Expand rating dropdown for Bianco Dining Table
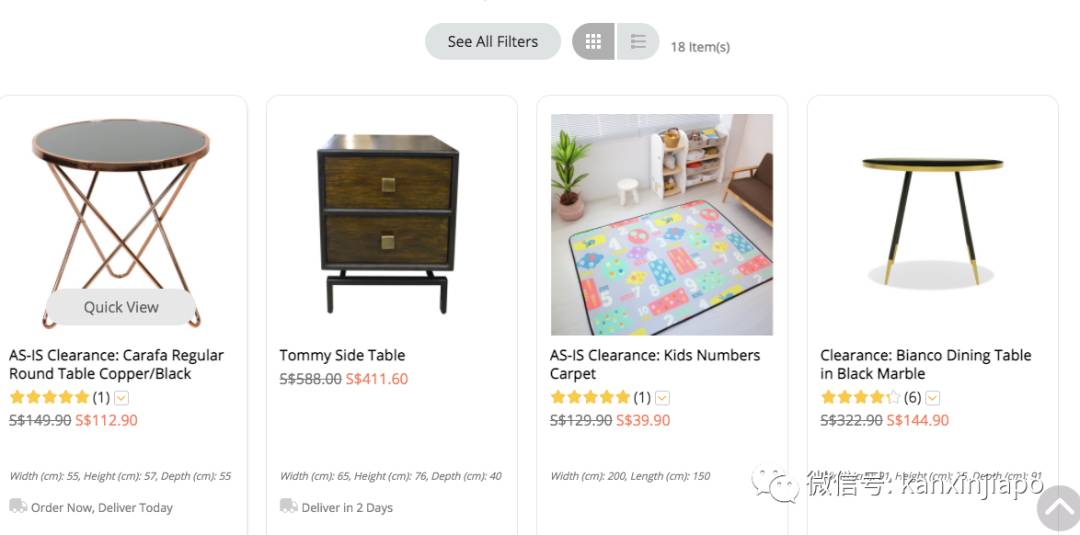Image resolution: width=1080 pixels, height=535 pixels. coord(932,398)
